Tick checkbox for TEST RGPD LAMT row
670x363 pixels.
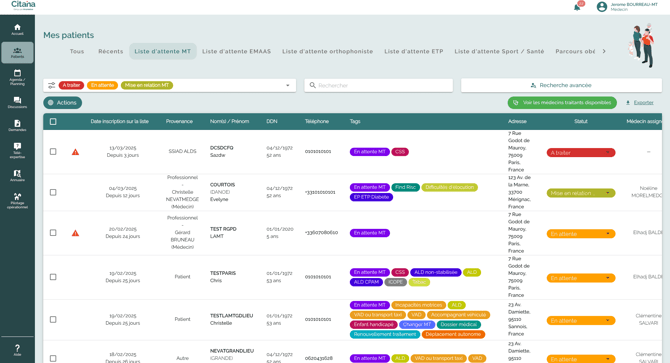53,233
